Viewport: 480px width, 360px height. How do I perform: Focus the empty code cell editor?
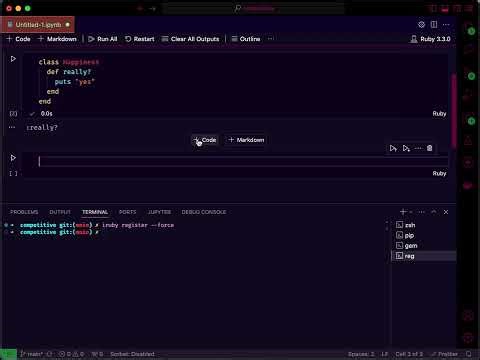[236, 161]
